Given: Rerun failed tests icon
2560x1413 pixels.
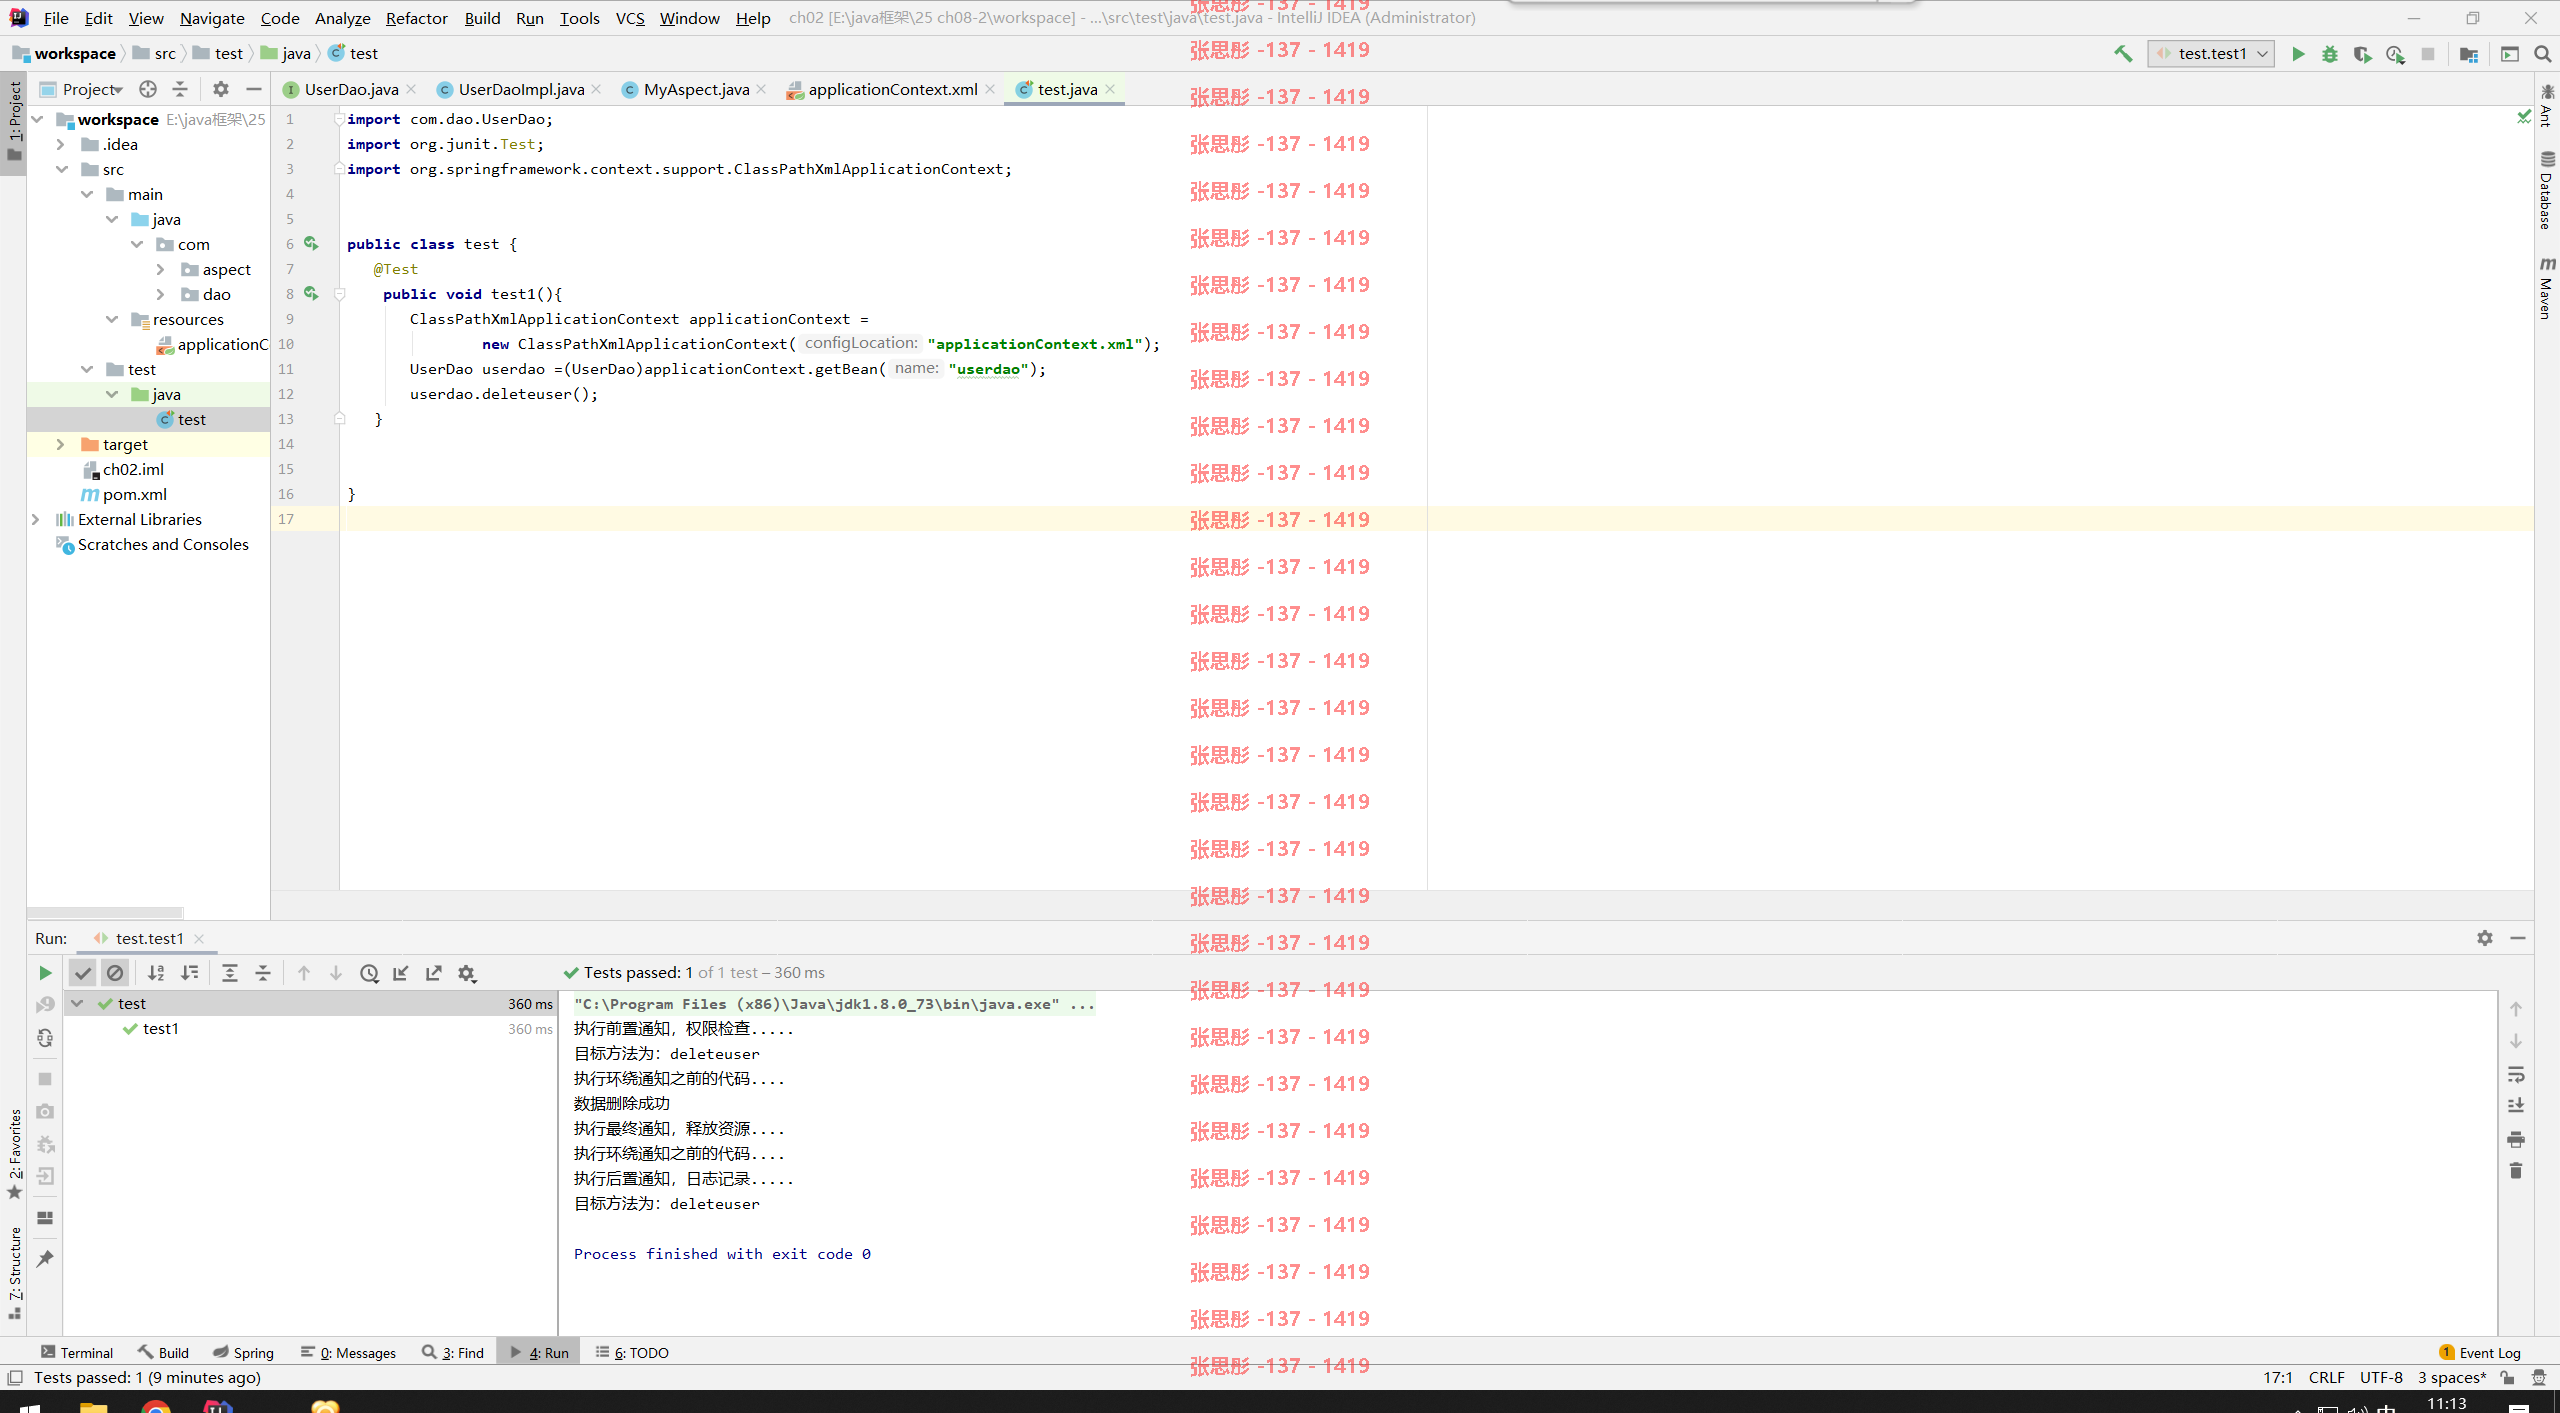Looking at the screenshot, I should (x=44, y=1005).
